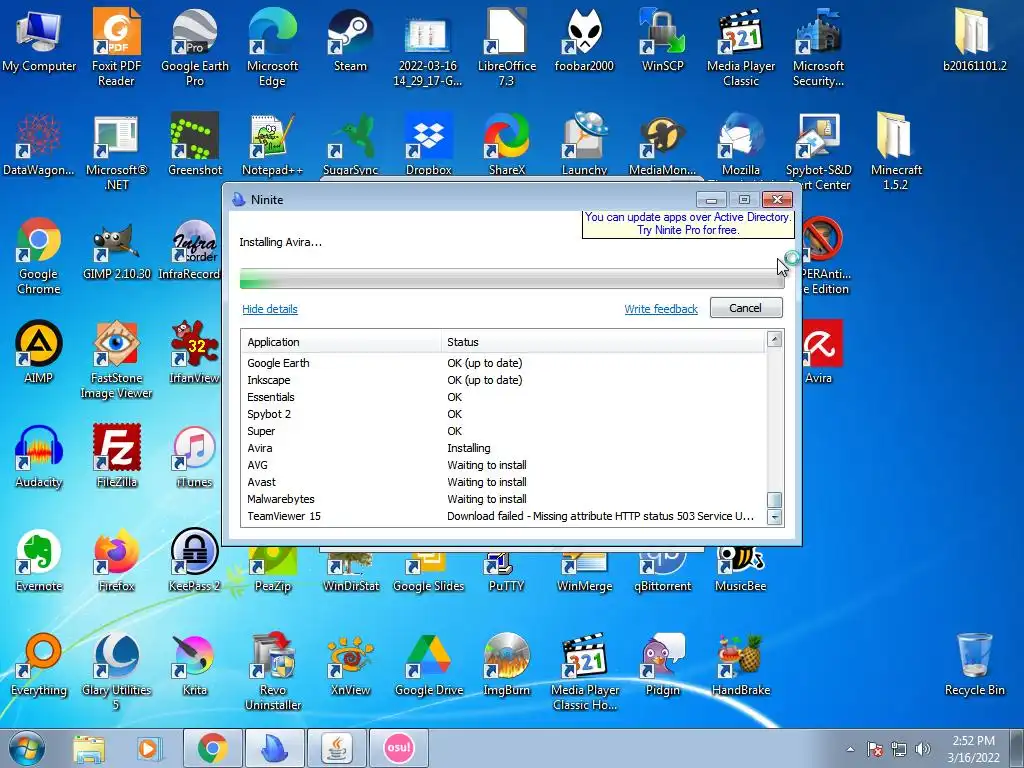Viewport: 1024px width, 768px height.
Task: Open Chrome from the taskbar
Action: [x=212, y=748]
